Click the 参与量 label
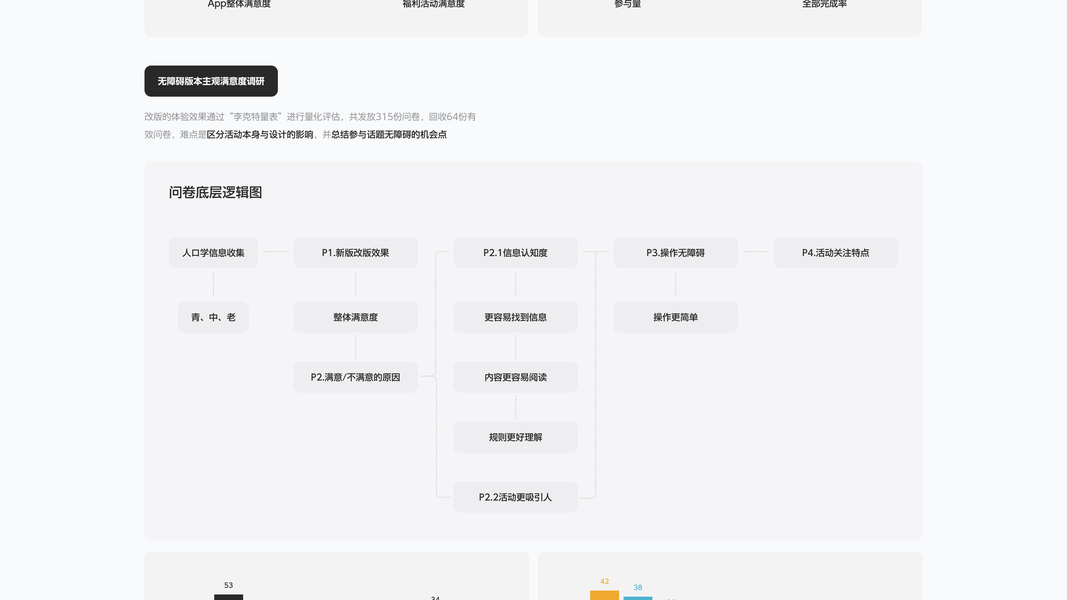The width and height of the screenshot is (1067, 600). [x=627, y=4]
